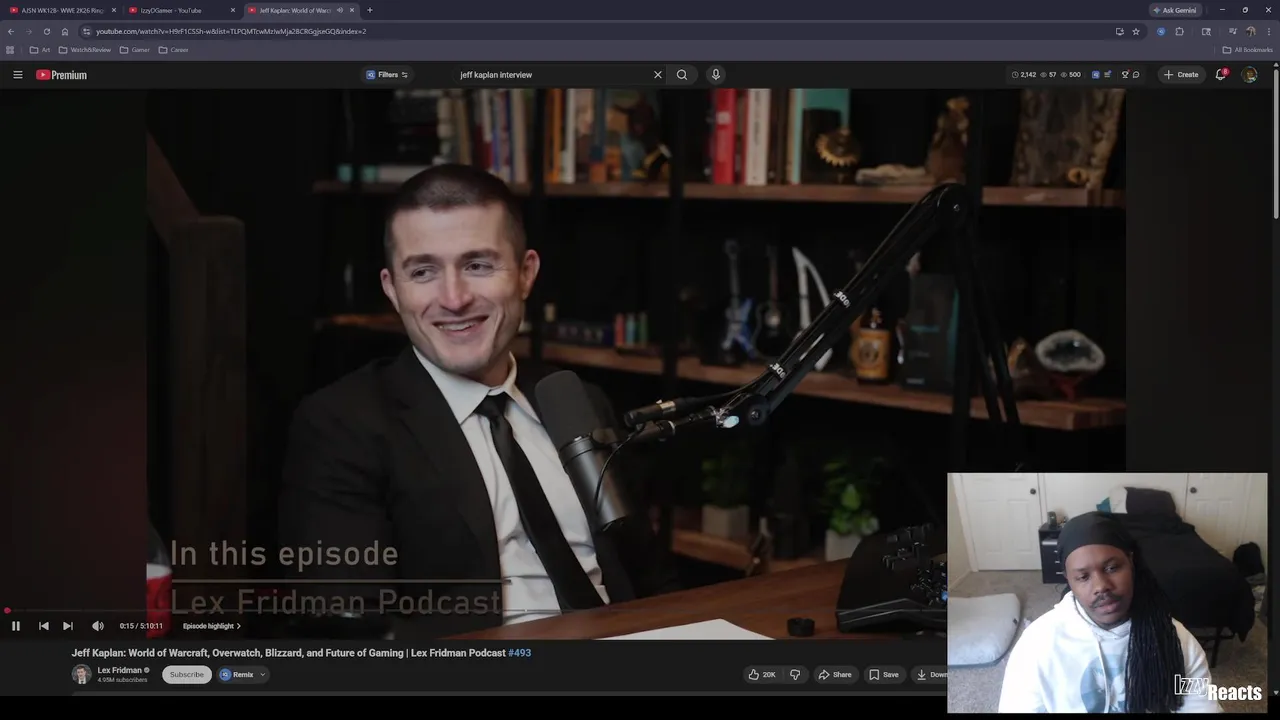Viewport: 1280px width, 720px height.
Task: Subscribe to Lex Fridman channel
Action: [x=187, y=675]
